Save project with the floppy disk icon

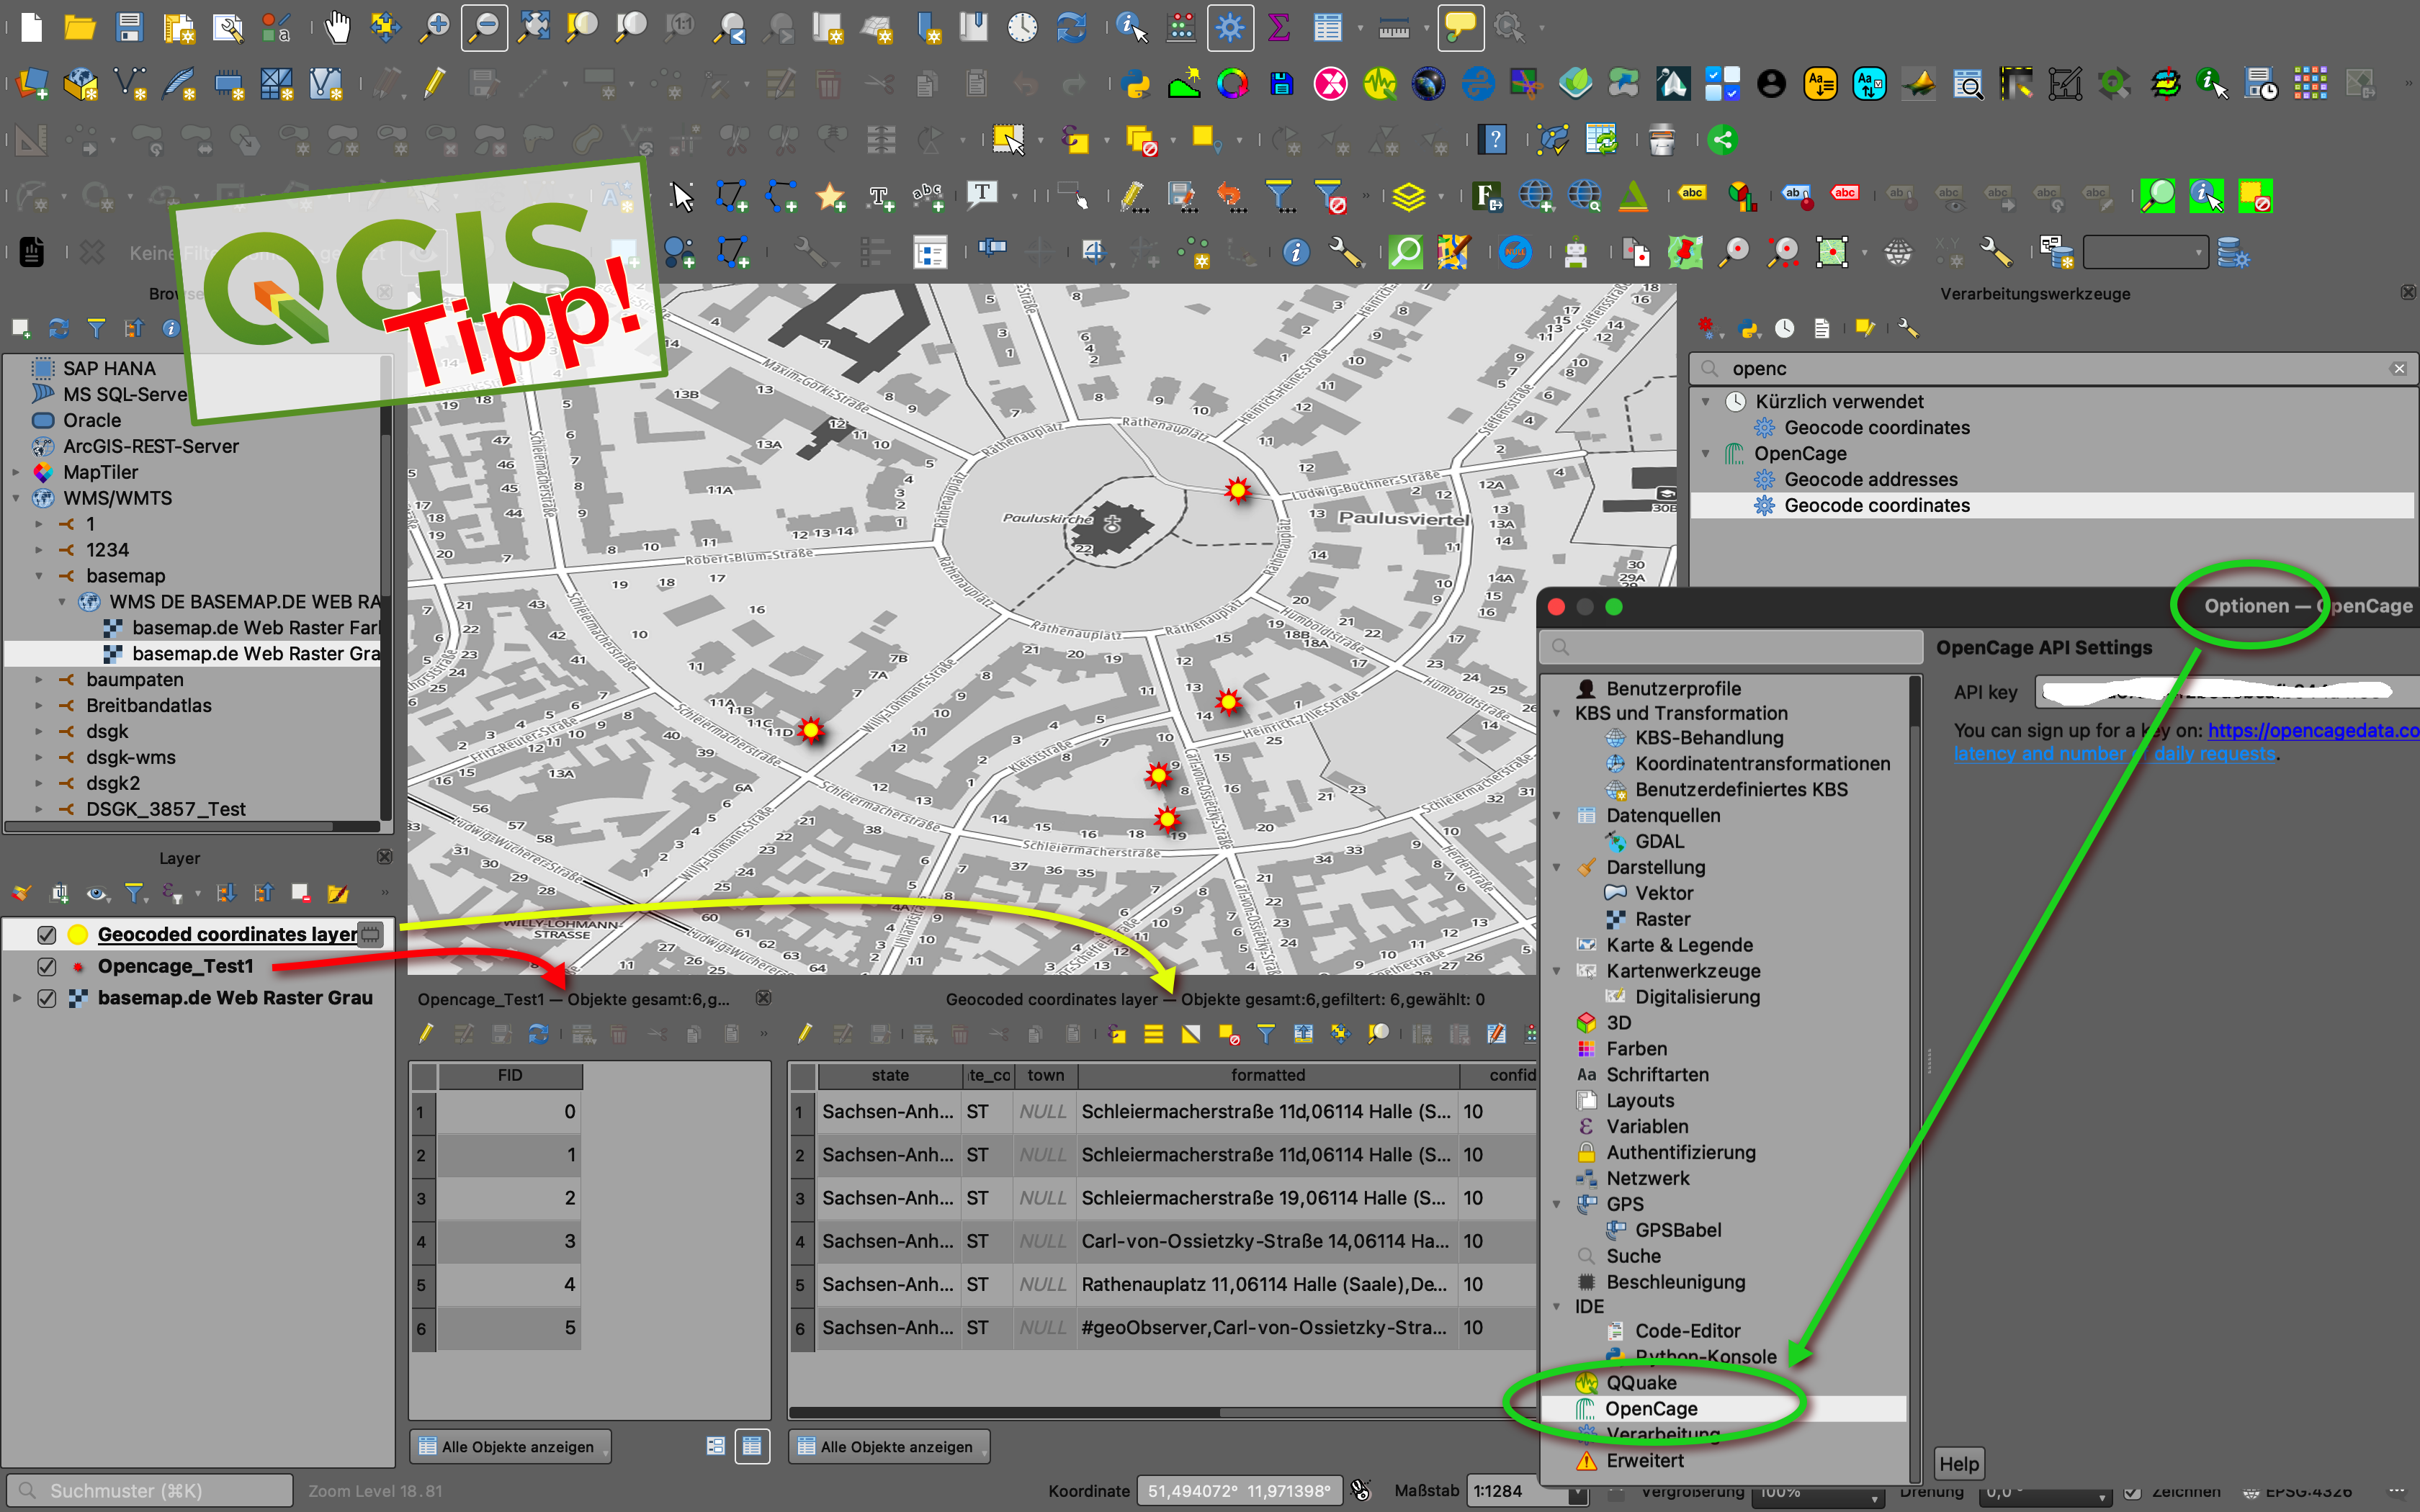(x=129, y=27)
